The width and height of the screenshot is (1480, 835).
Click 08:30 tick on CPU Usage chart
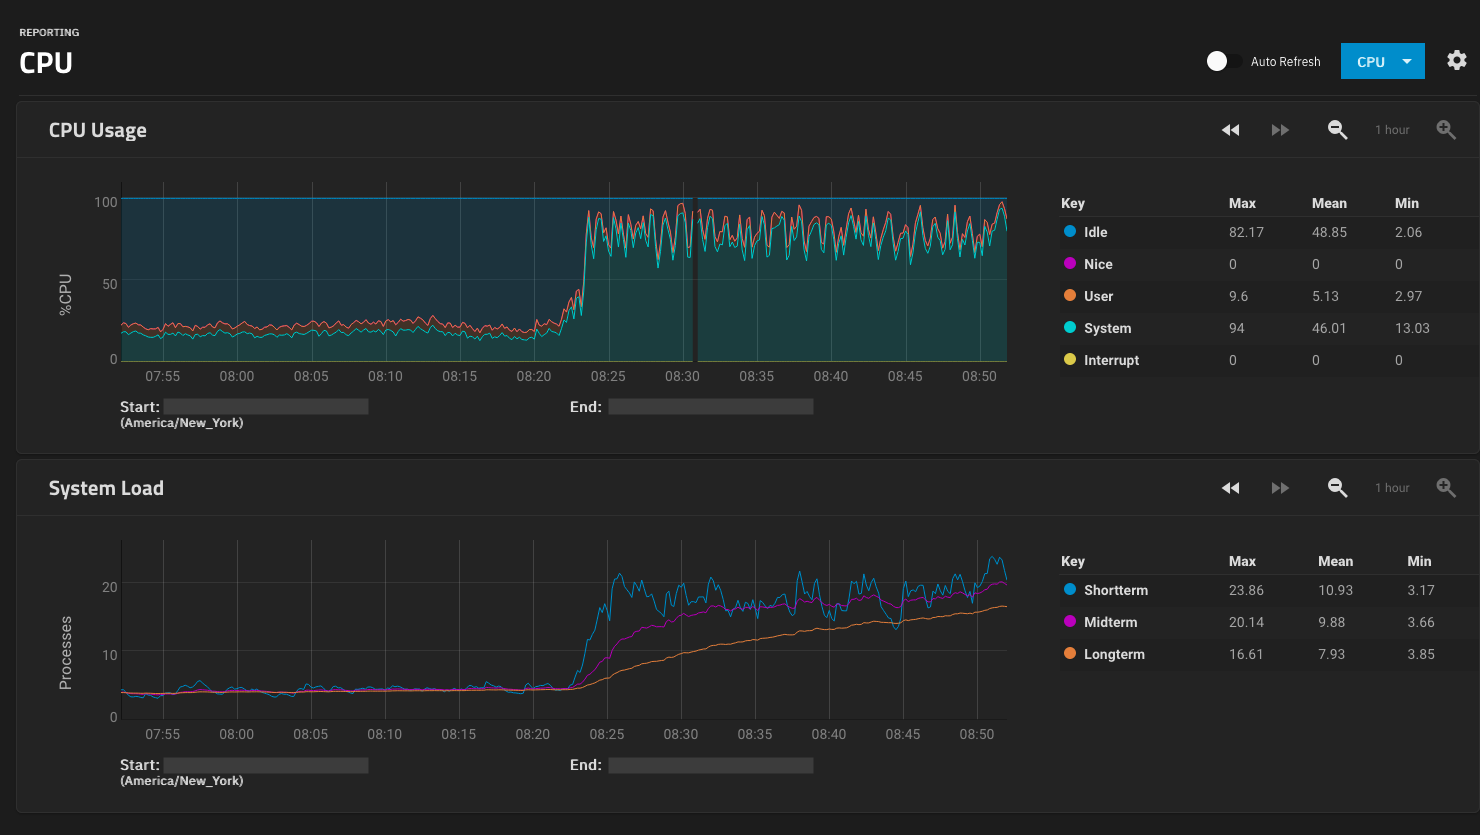click(x=682, y=376)
